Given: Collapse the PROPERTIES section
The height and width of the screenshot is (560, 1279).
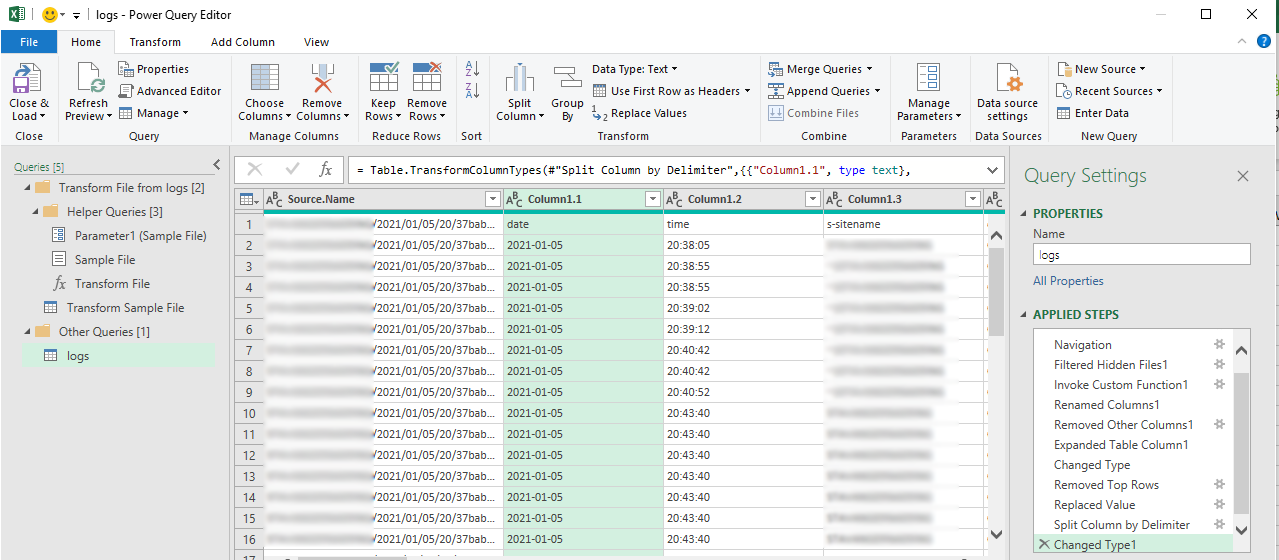Looking at the screenshot, I should pyautogui.click(x=1024, y=213).
